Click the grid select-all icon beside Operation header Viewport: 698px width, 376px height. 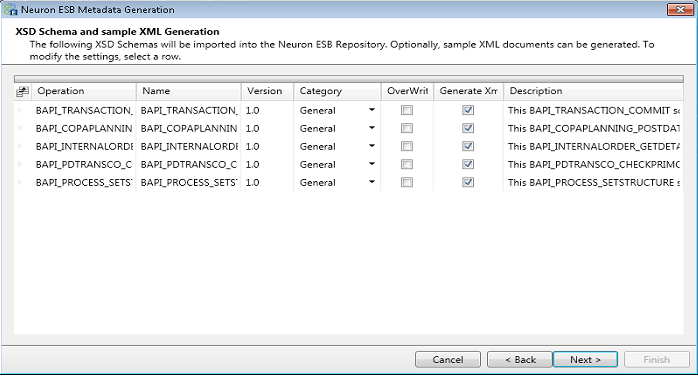tap(22, 92)
